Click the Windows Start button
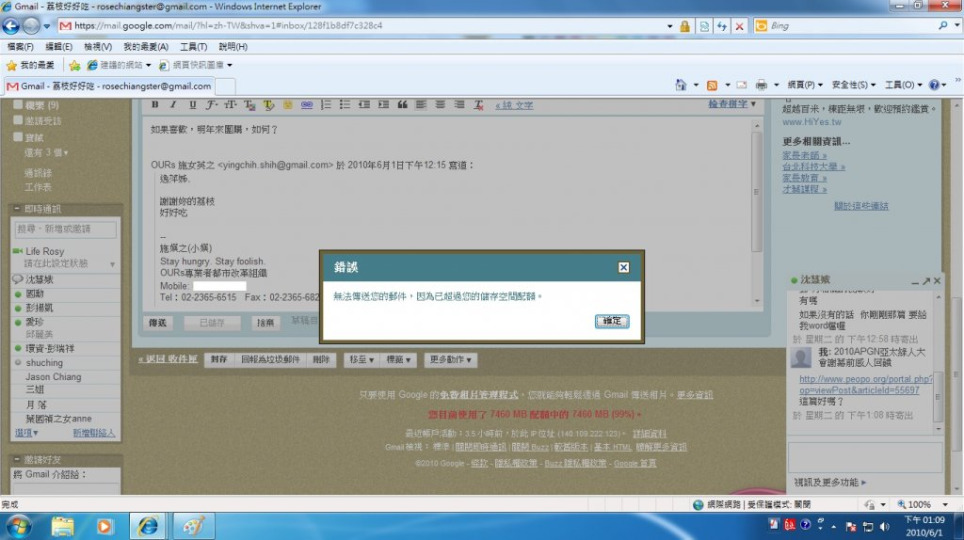The height and width of the screenshot is (540, 964). point(18,526)
